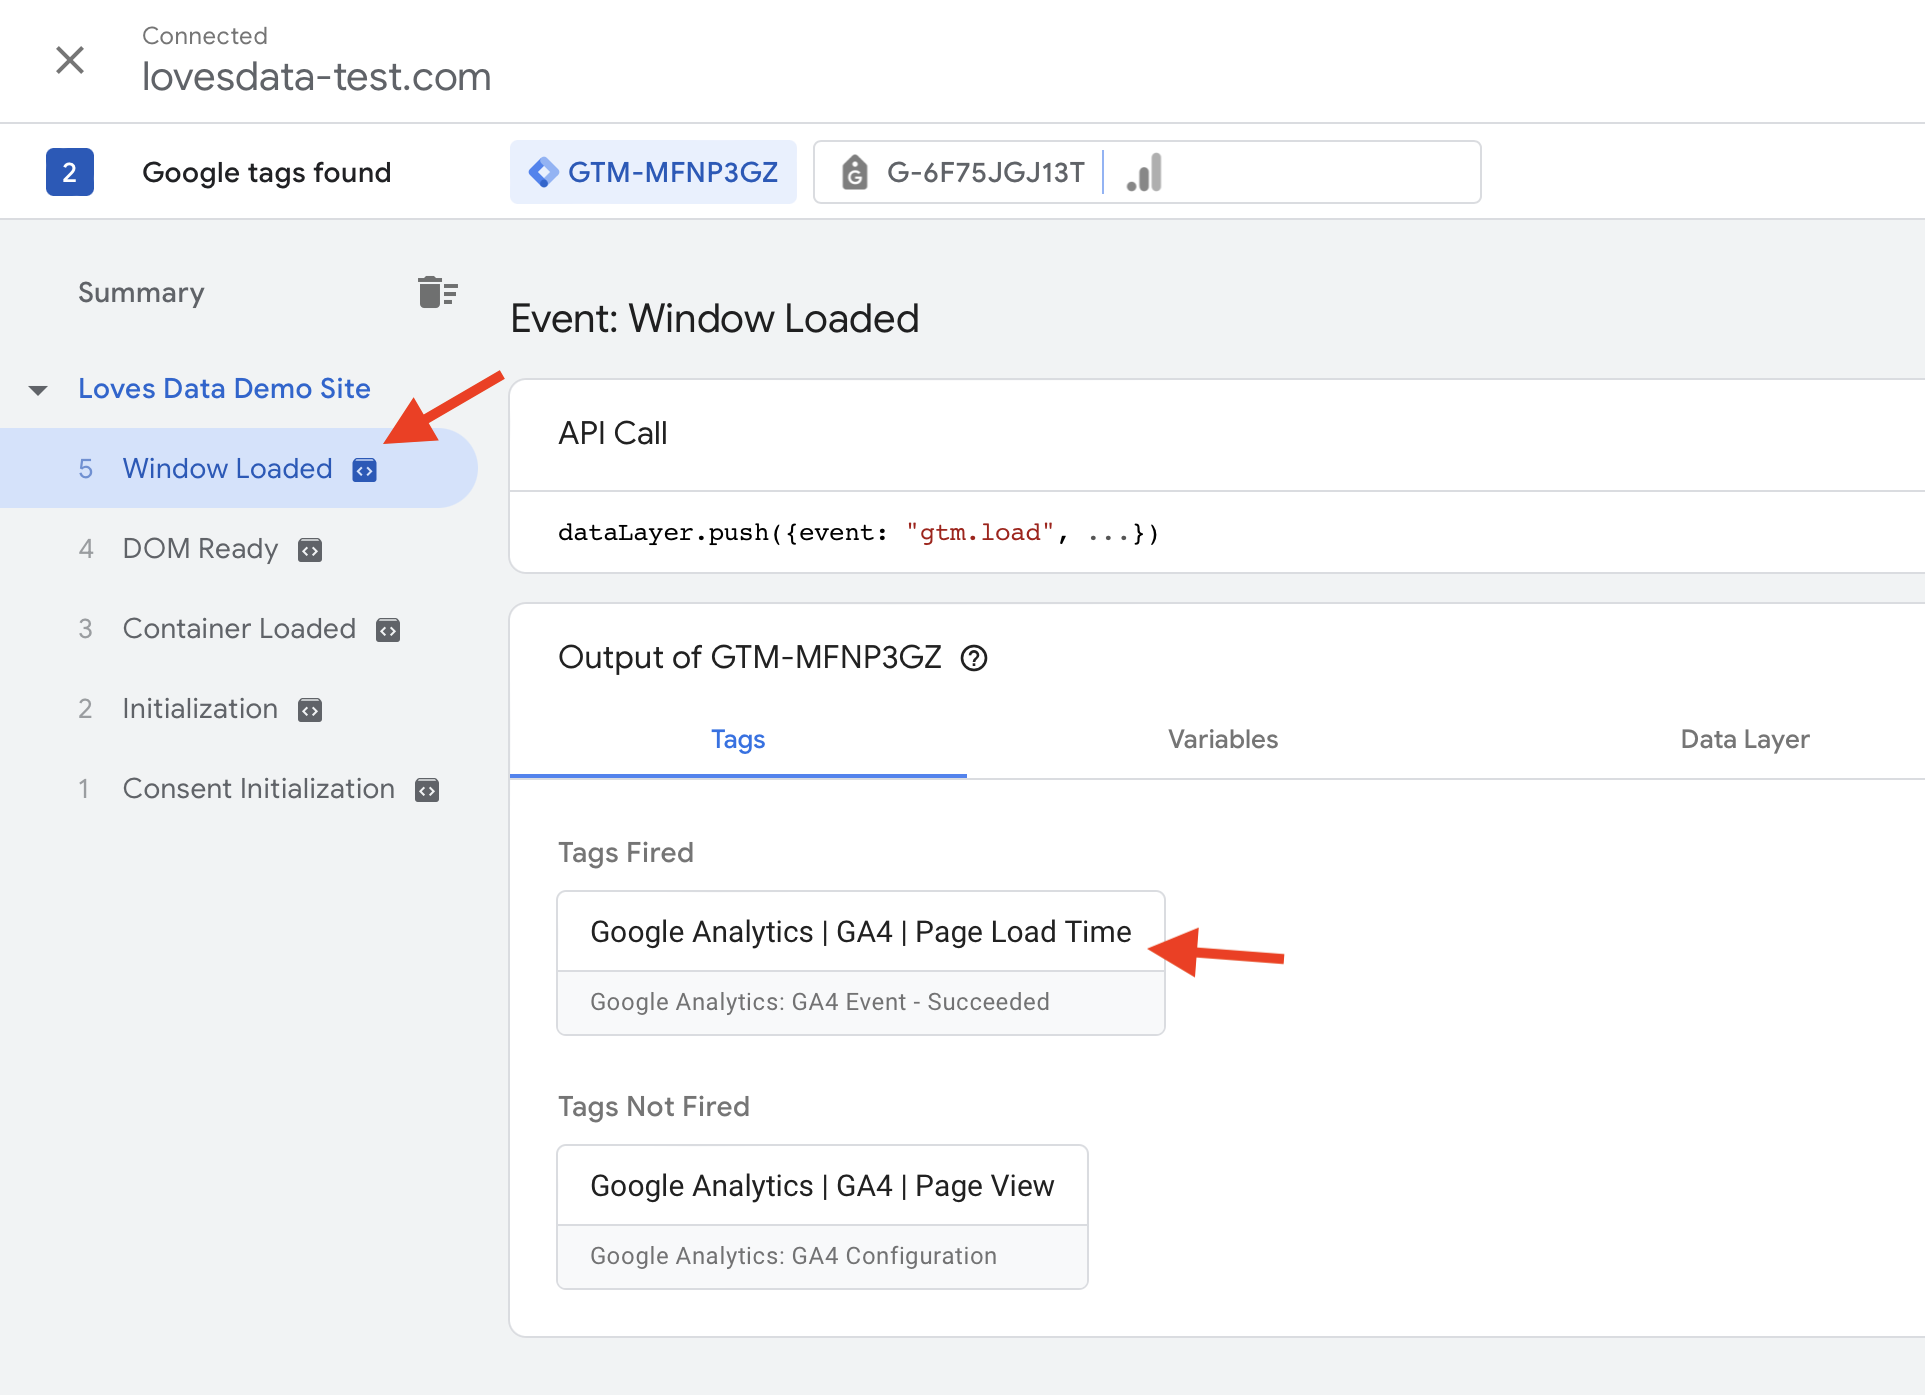Collapse the Loves Data Demo Site tree

click(x=38, y=390)
